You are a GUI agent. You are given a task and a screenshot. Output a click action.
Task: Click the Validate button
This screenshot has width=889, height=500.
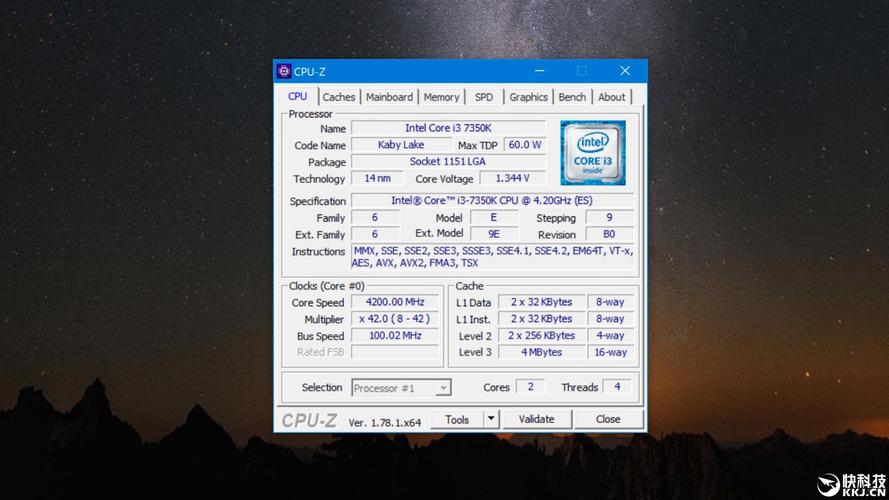tap(536, 420)
